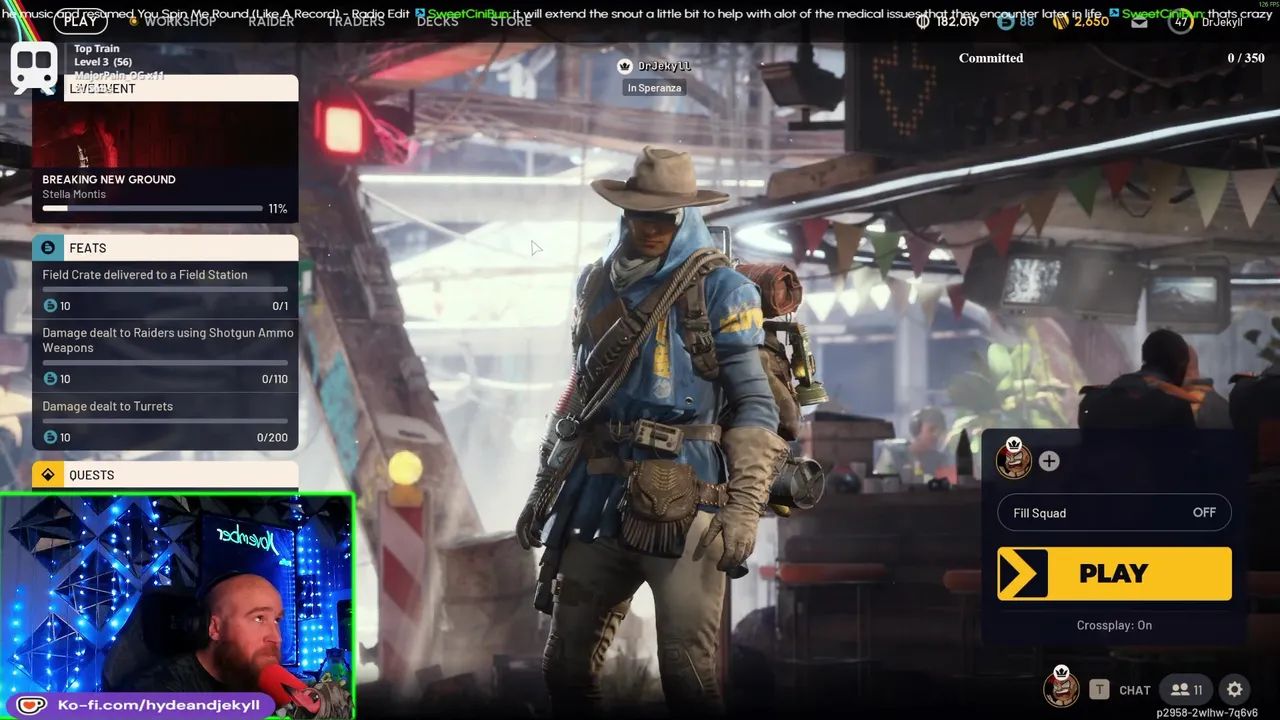Switch to the RAIDER tab
1280x720 pixels.
point(271,21)
